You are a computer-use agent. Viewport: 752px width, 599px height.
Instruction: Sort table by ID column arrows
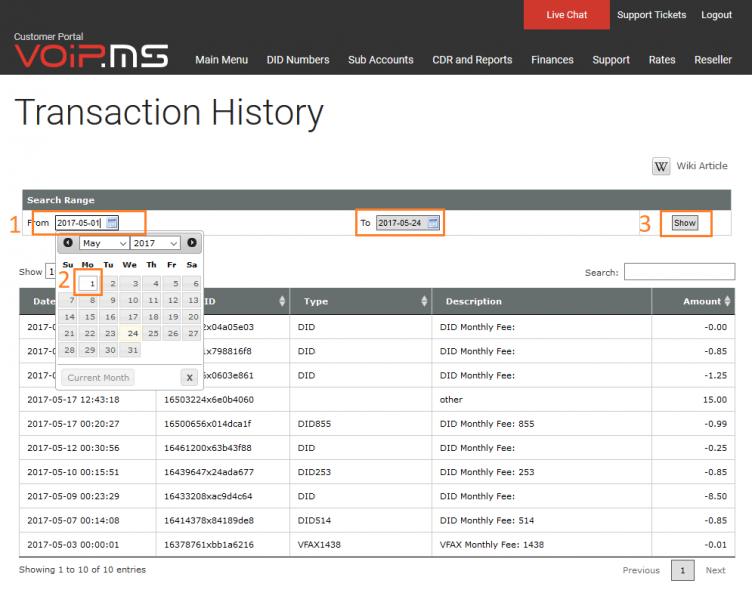282,301
